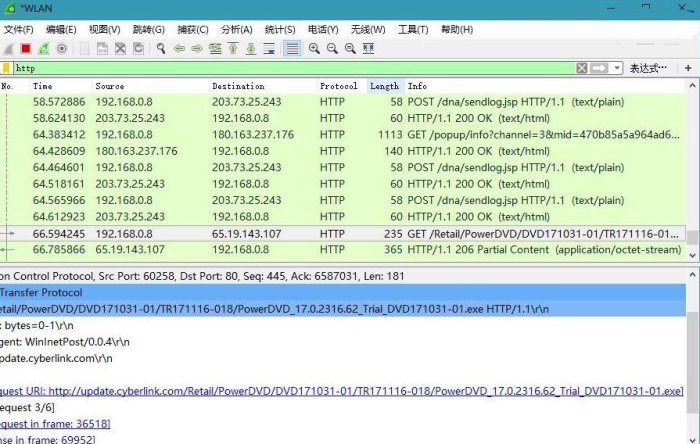The image size is (700, 444).
Task: Click the start capture shark fin icon
Action: coord(8,49)
